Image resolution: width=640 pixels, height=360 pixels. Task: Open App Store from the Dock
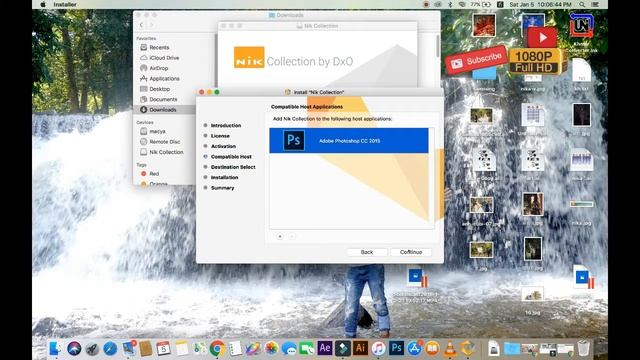point(414,349)
